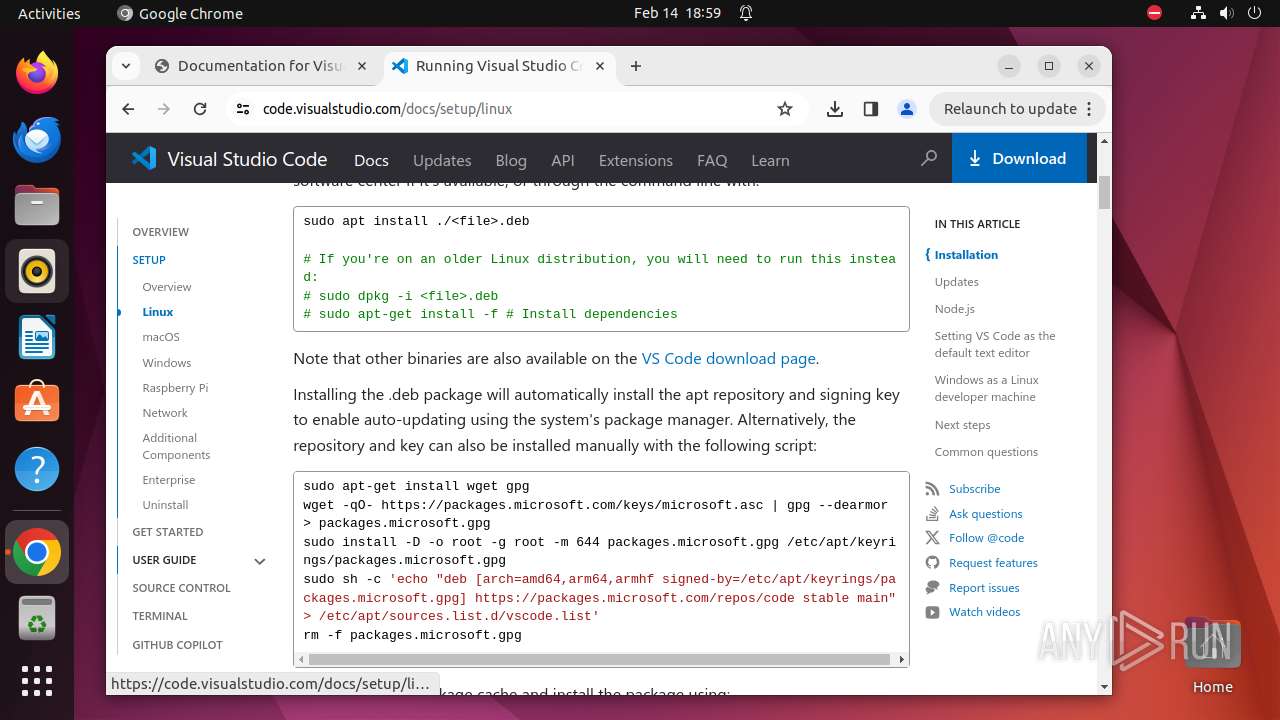Go back to previous page
This screenshot has width=1280, height=720.
[x=128, y=109]
